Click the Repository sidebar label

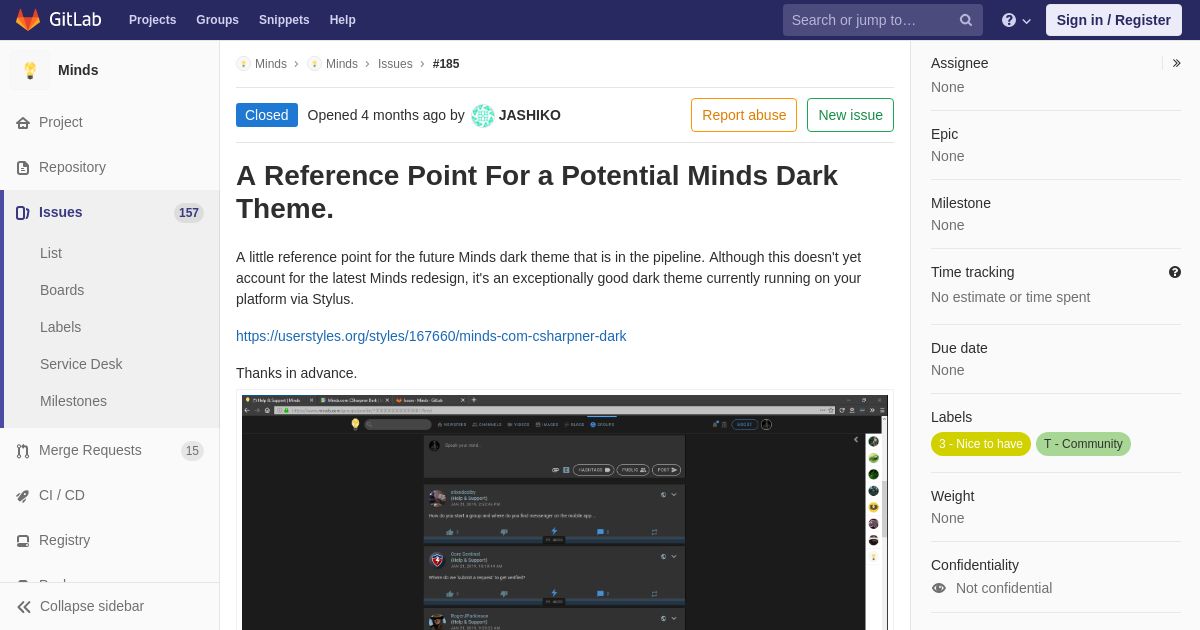(x=72, y=167)
